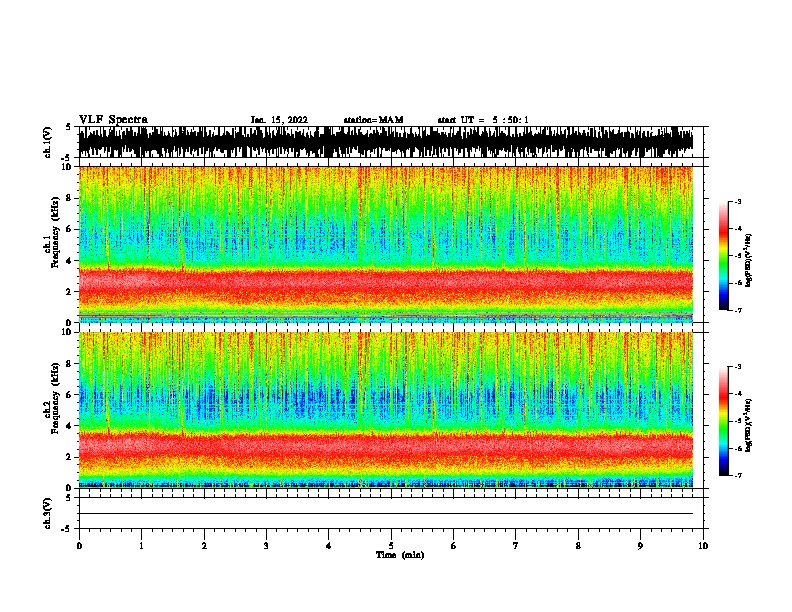This screenshot has height=612, width=792.
Task: Click the ch.2 "Frequency (kHz)" axis label
Action: (x=56, y=398)
